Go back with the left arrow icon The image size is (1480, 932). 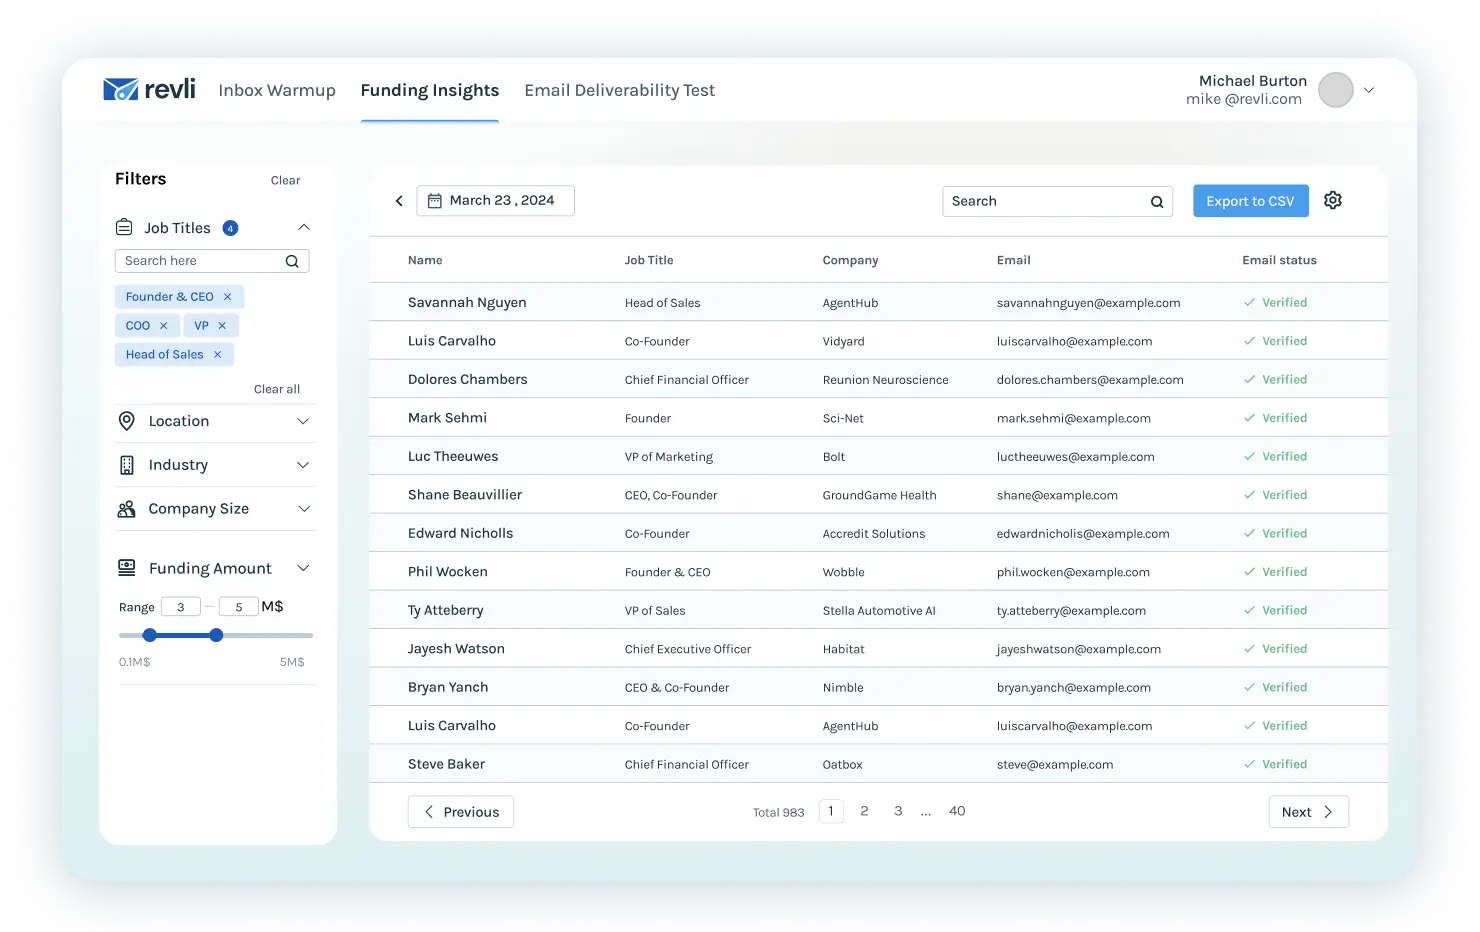pyautogui.click(x=399, y=201)
